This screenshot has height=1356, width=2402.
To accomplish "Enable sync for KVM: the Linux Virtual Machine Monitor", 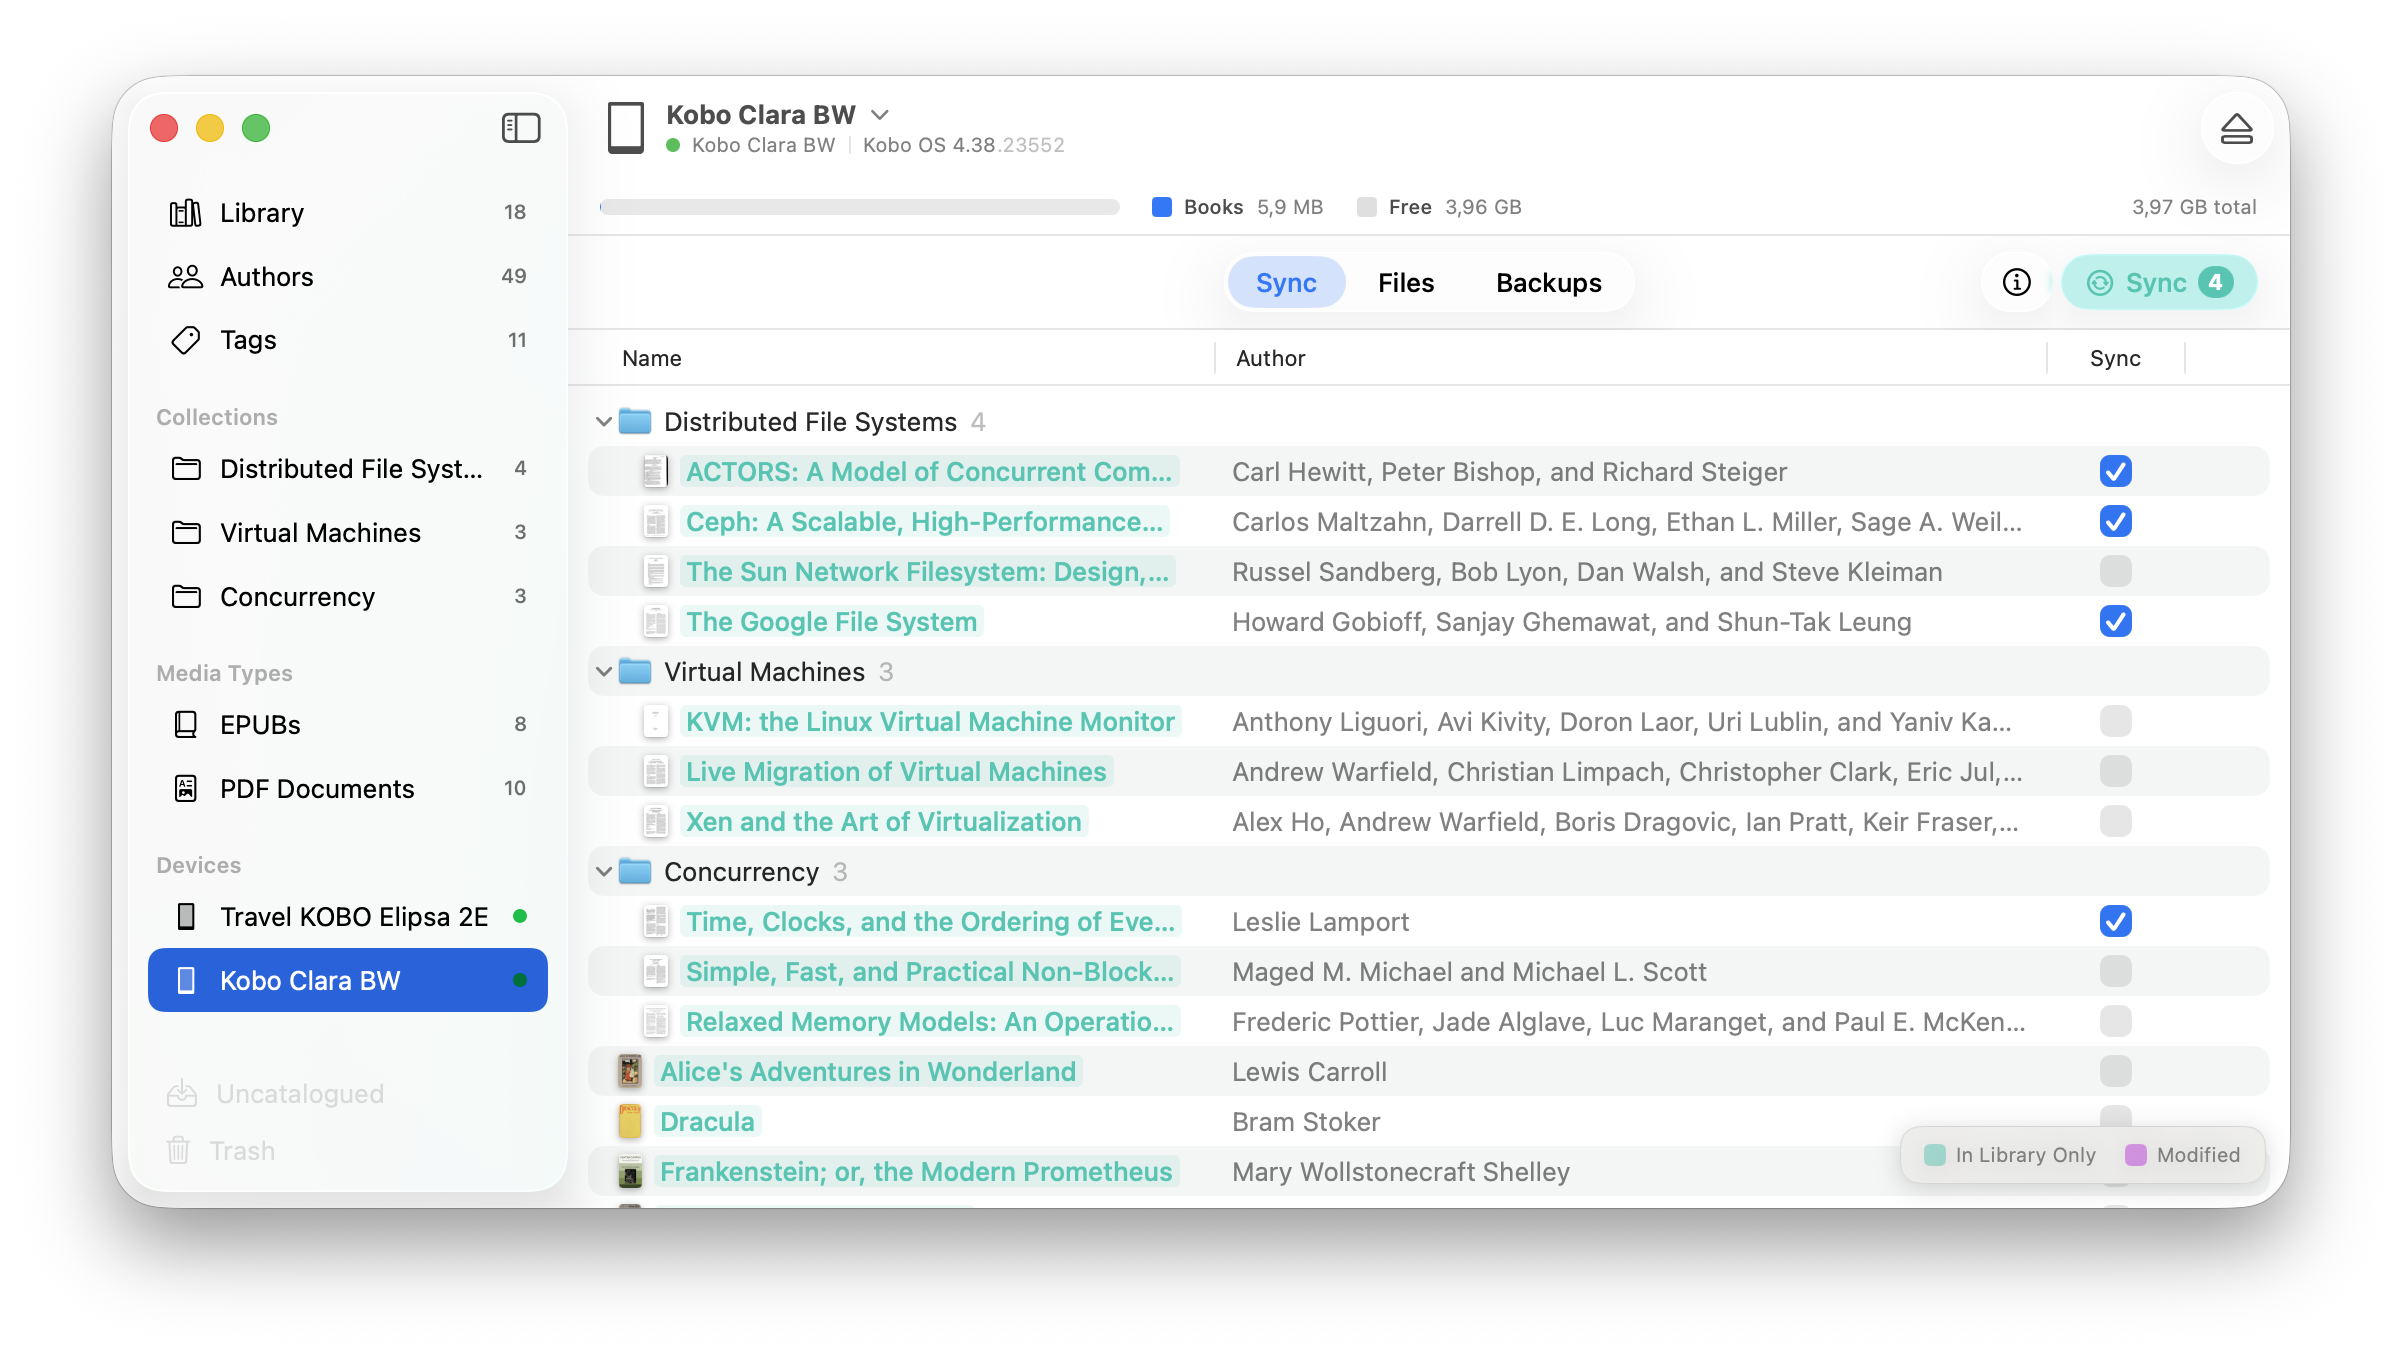I will click(x=2115, y=721).
